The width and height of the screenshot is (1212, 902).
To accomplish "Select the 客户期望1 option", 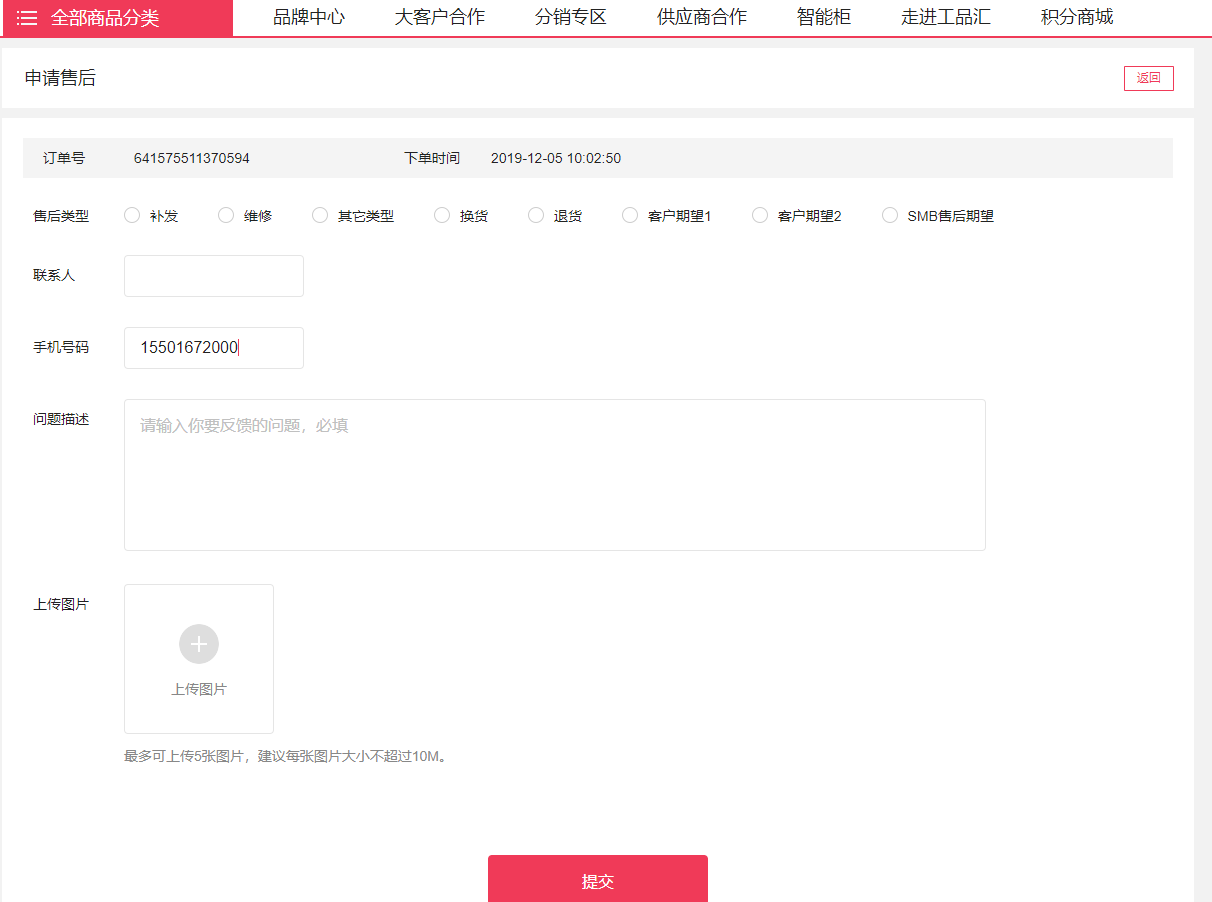I will [x=630, y=215].
